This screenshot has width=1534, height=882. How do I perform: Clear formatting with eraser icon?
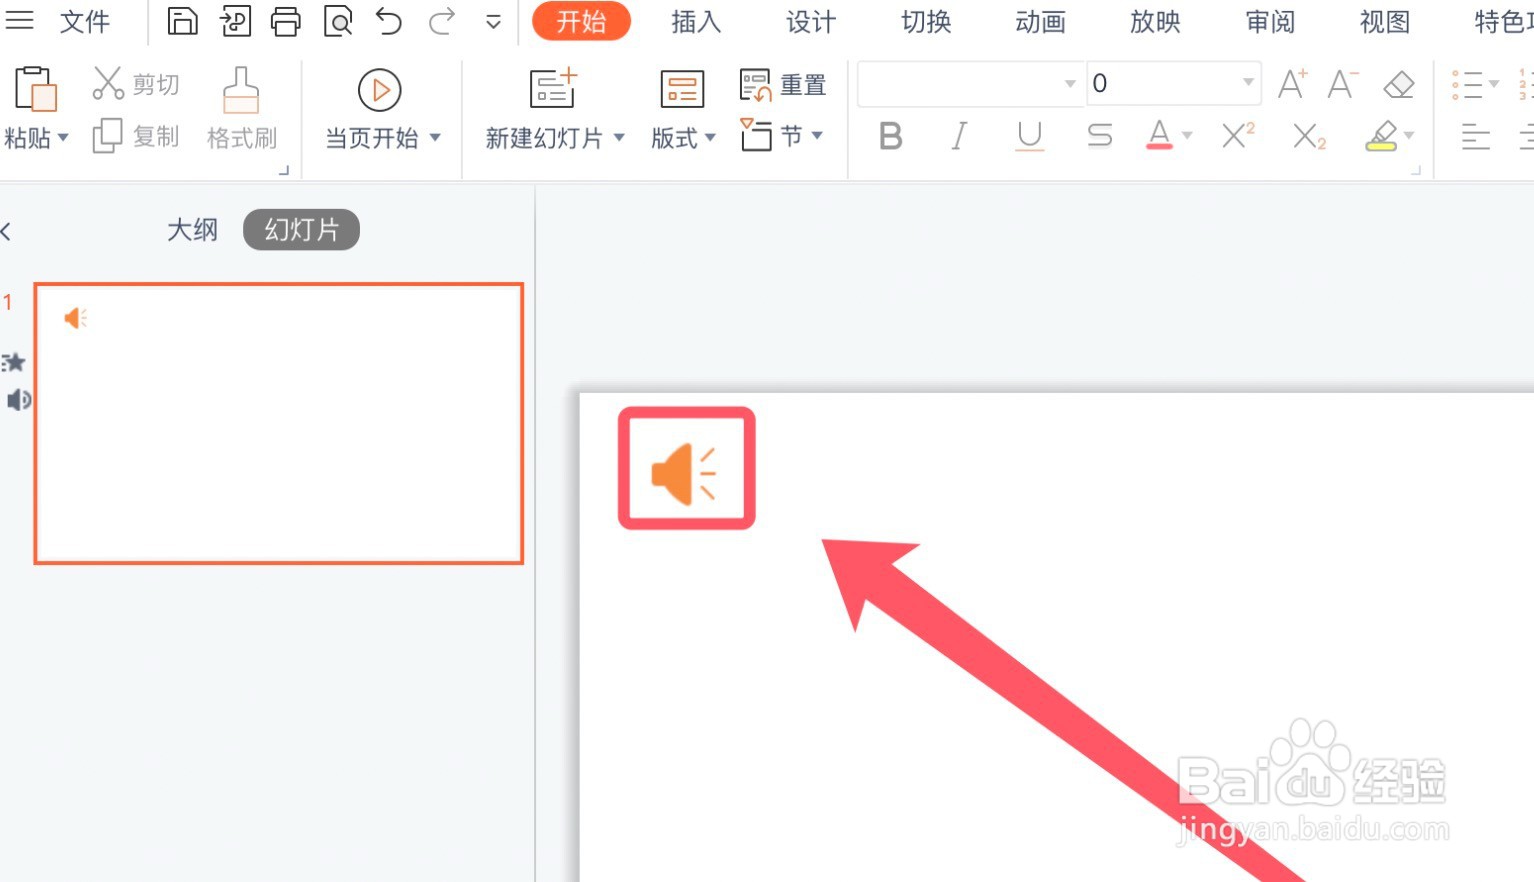[x=1398, y=85]
